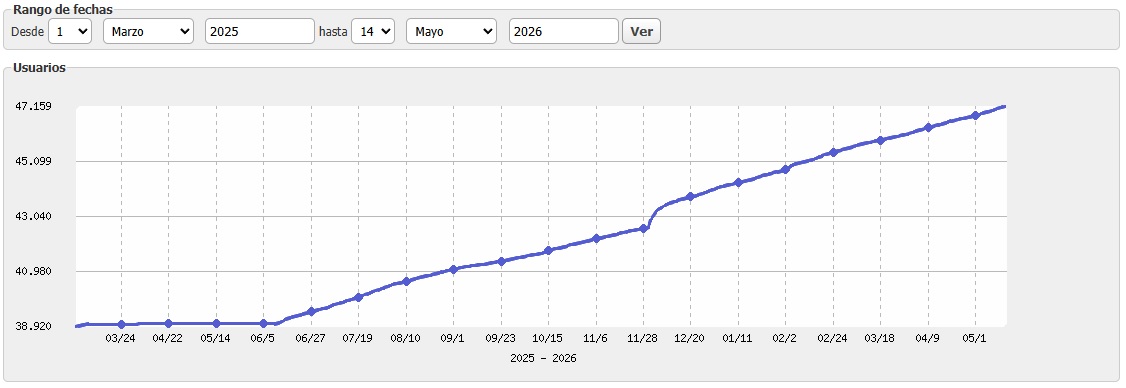Click the y-axis label 38.920

[x=33, y=326]
